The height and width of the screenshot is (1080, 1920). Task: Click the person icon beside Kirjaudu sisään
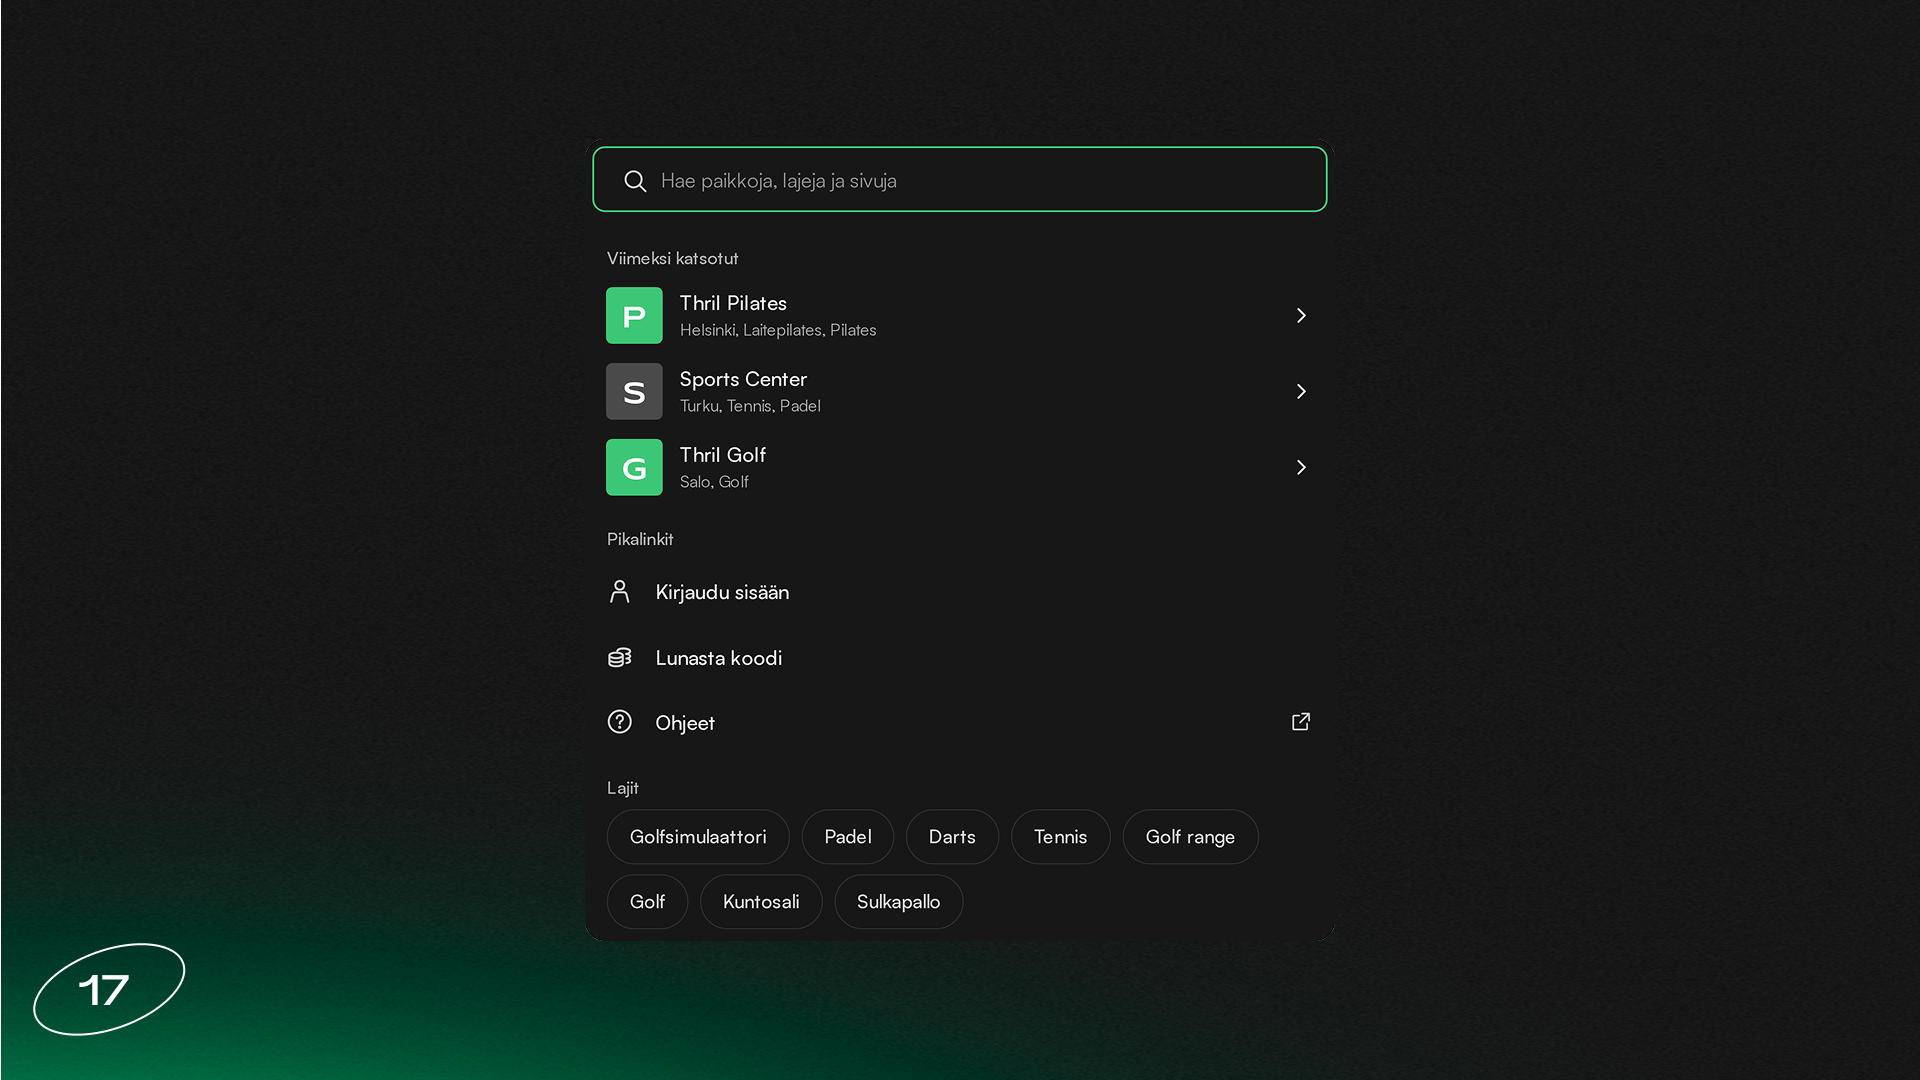click(x=620, y=592)
